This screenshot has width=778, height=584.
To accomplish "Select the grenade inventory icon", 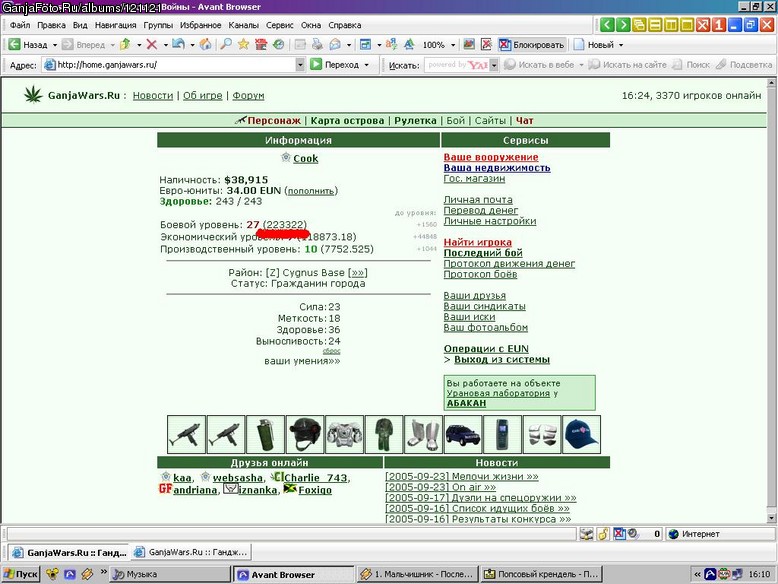I will [x=265, y=435].
